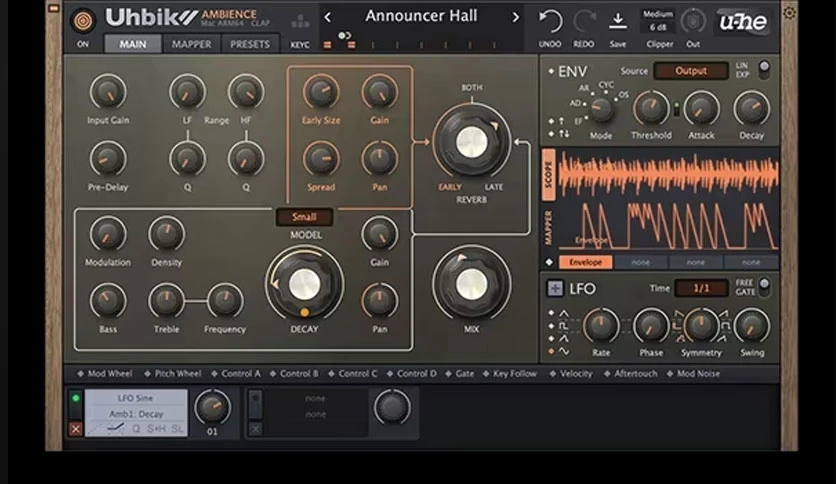Remove the LFO Sine mod slot with red X

(76, 429)
